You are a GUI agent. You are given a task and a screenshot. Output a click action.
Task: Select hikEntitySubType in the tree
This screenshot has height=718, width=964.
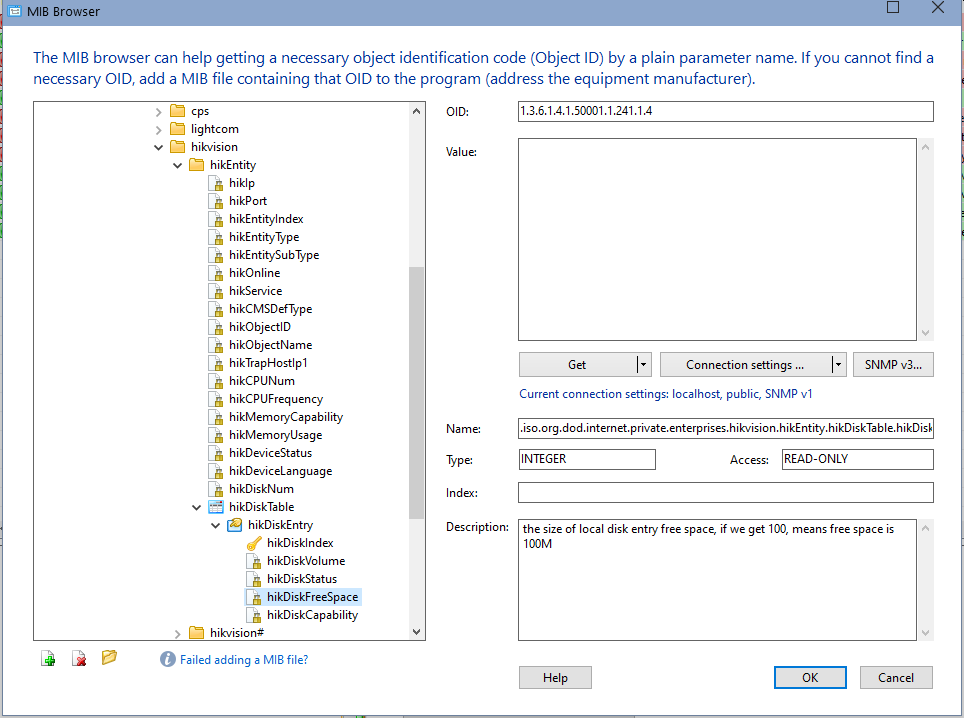[274, 254]
